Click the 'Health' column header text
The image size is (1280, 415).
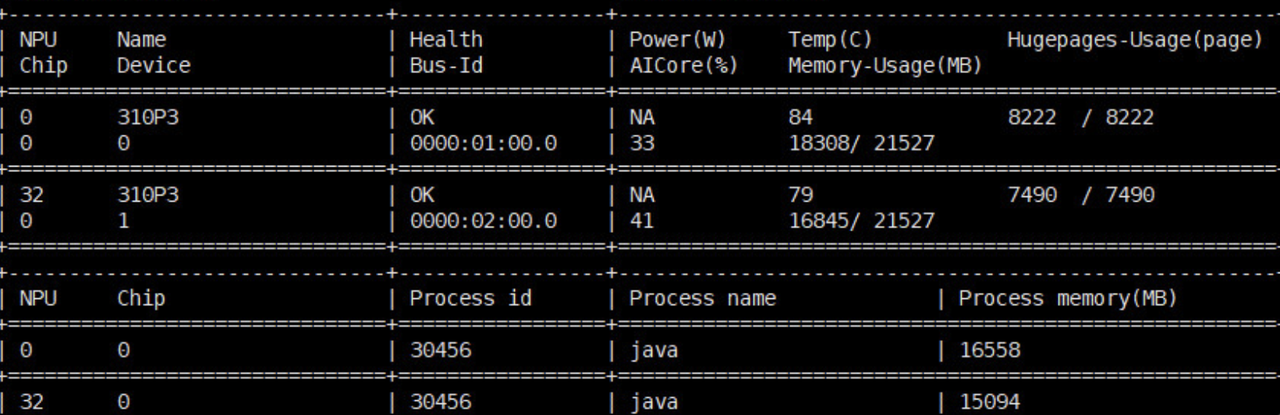[x=445, y=40]
